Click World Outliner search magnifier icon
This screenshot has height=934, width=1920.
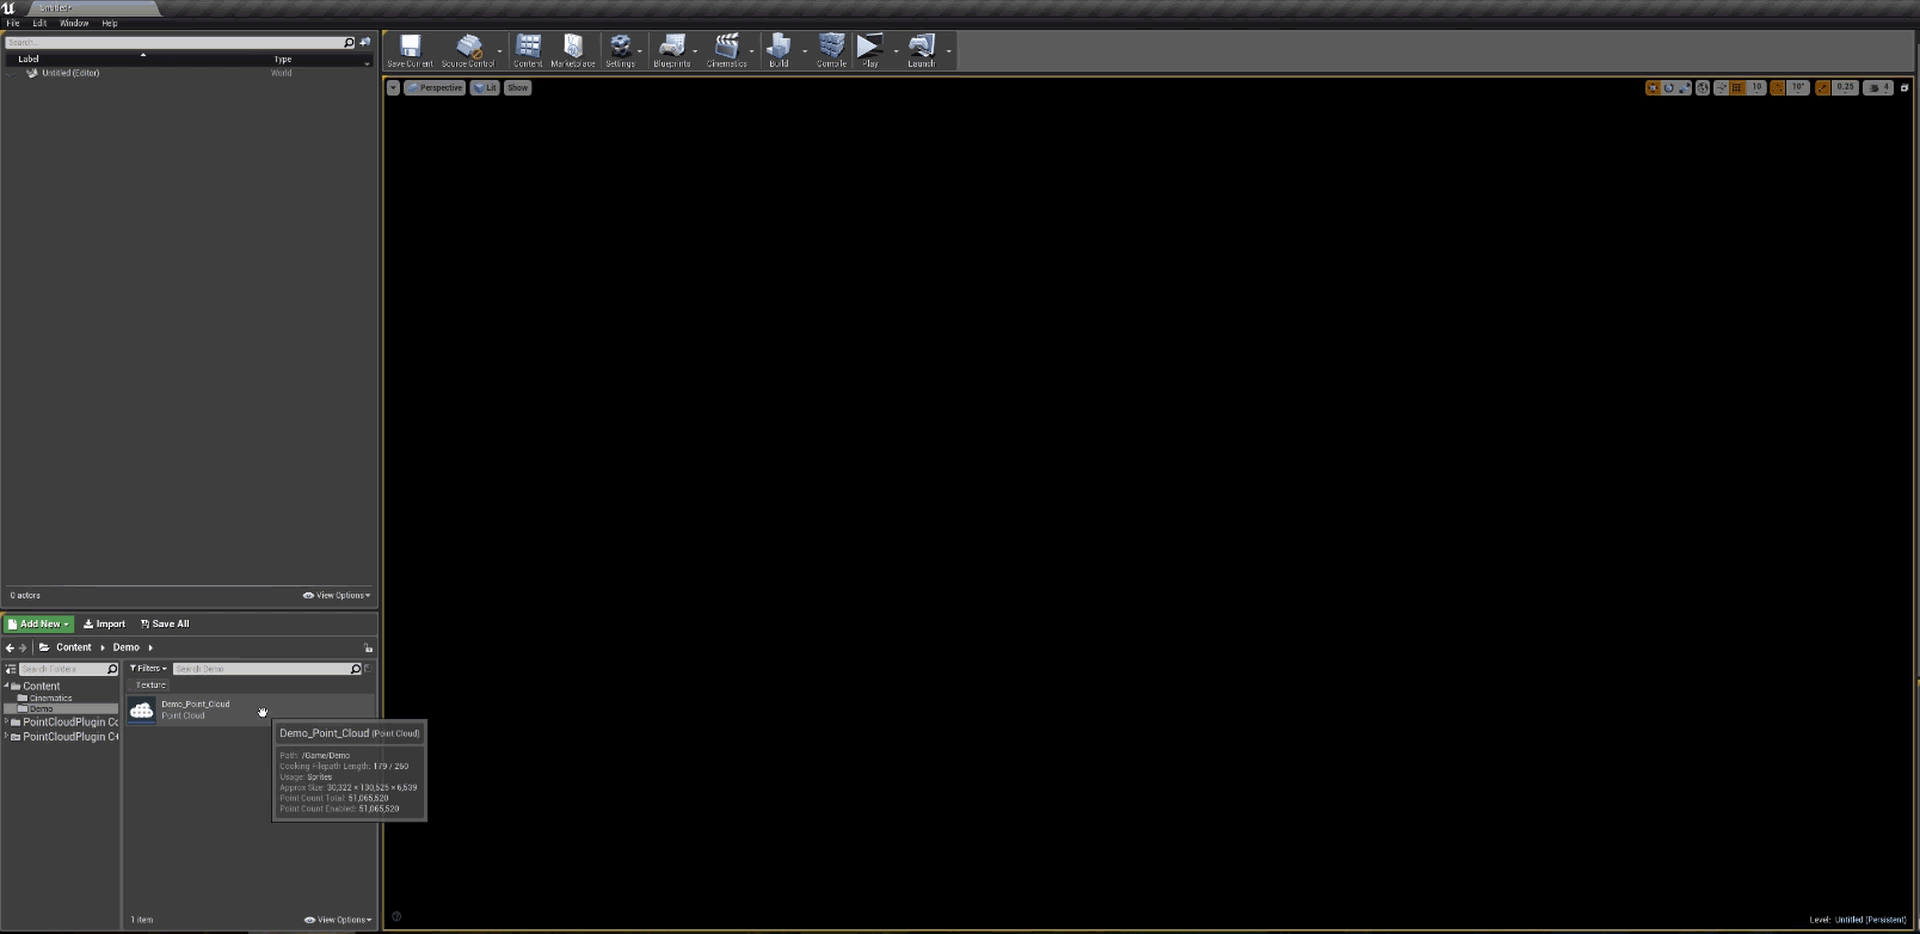tap(349, 42)
